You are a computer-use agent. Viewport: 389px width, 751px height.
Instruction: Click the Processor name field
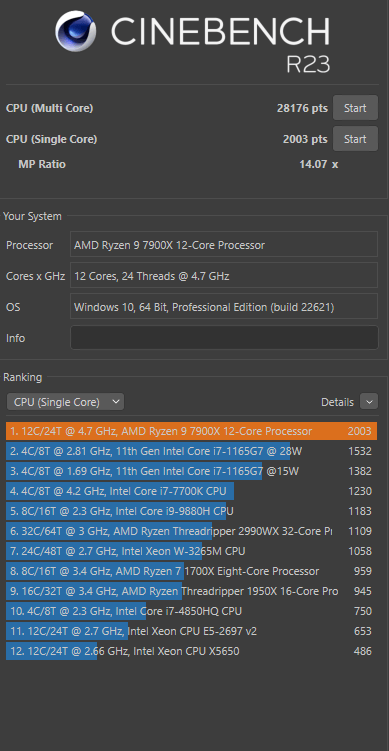pos(224,245)
